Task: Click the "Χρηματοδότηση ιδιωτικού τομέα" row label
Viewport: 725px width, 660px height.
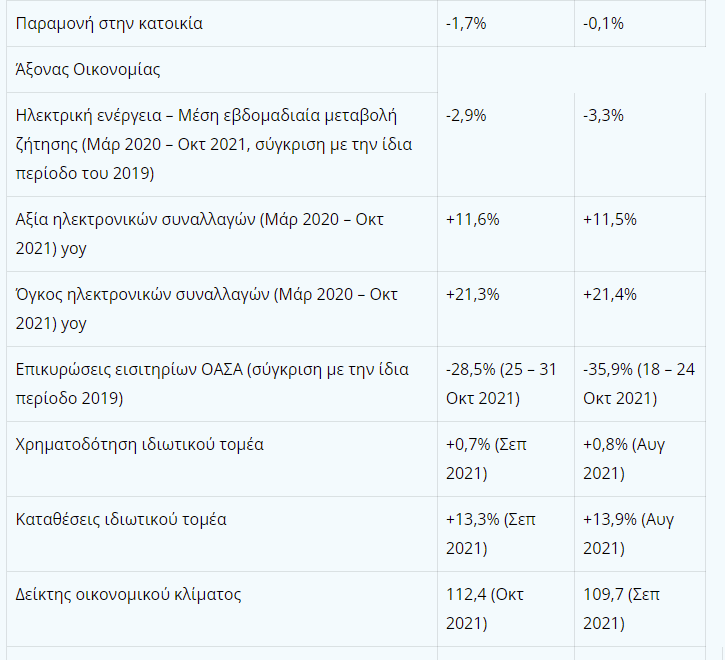Action: 140,444
